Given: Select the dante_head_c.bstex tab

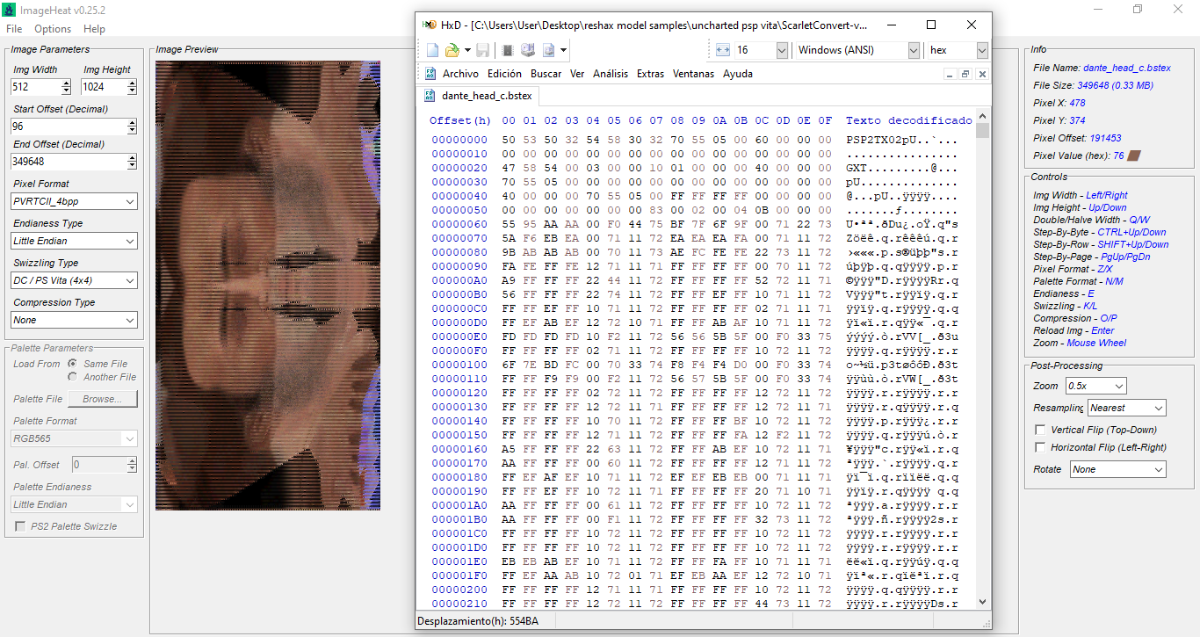Looking at the screenshot, I should (x=479, y=96).
